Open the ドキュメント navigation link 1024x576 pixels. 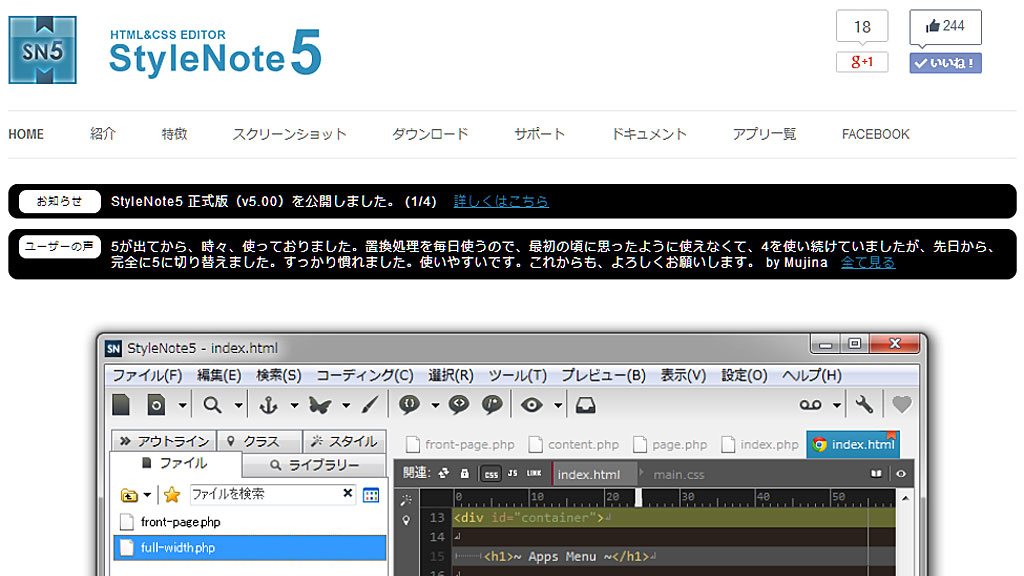click(x=649, y=134)
